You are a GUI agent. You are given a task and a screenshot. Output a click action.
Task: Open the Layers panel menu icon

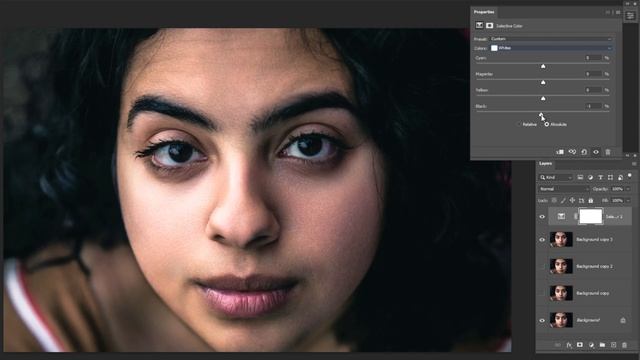coord(634,164)
